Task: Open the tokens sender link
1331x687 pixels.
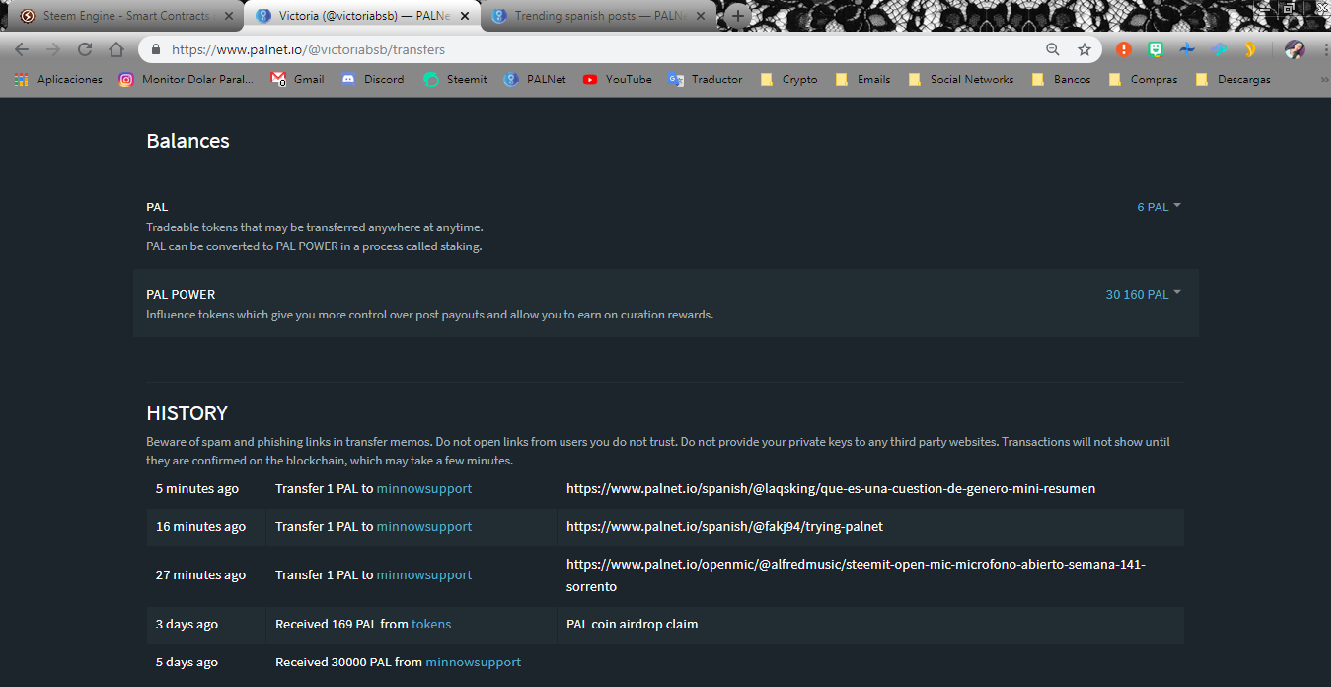Action: click(x=431, y=625)
